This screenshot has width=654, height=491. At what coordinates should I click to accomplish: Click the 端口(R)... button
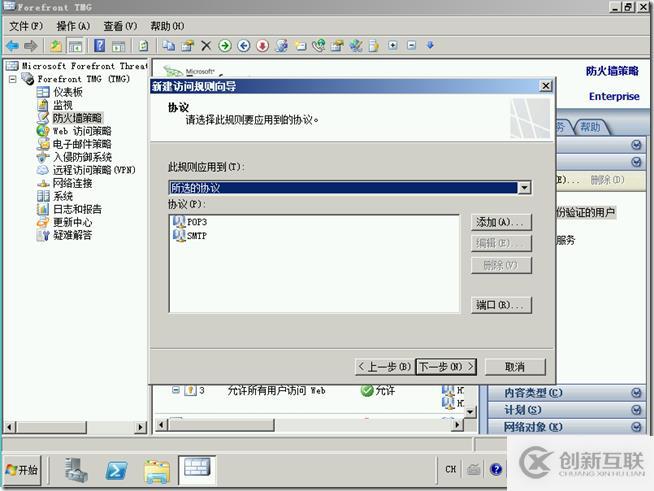501,305
